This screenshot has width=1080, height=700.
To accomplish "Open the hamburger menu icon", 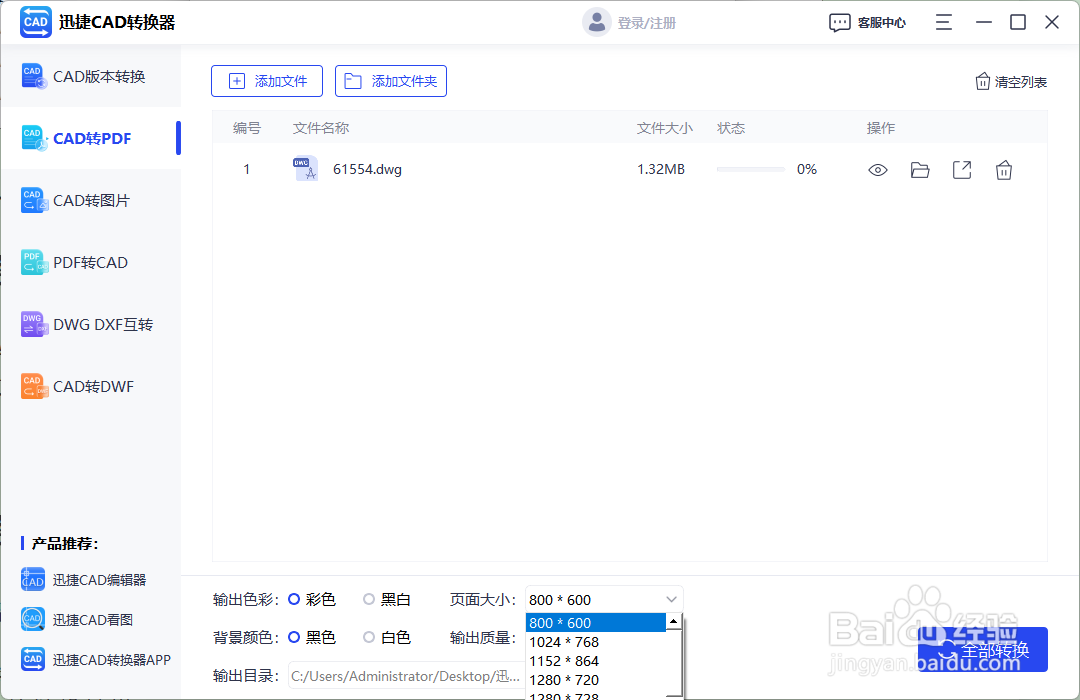I will [944, 23].
